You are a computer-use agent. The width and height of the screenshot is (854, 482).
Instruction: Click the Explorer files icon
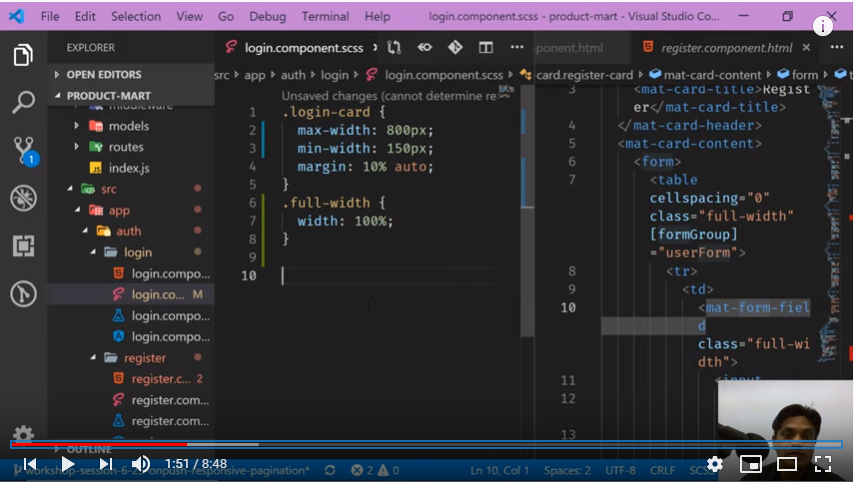(x=23, y=55)
